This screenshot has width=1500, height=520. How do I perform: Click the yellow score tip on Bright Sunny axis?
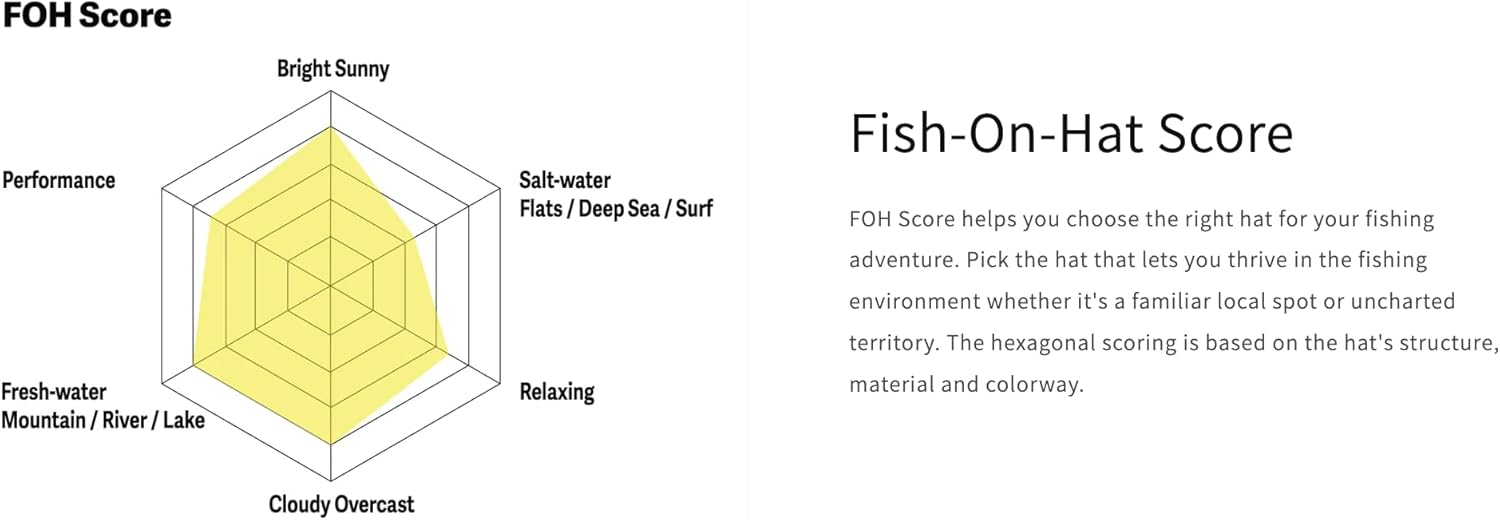pyautogui.click(x=331, y=128)
